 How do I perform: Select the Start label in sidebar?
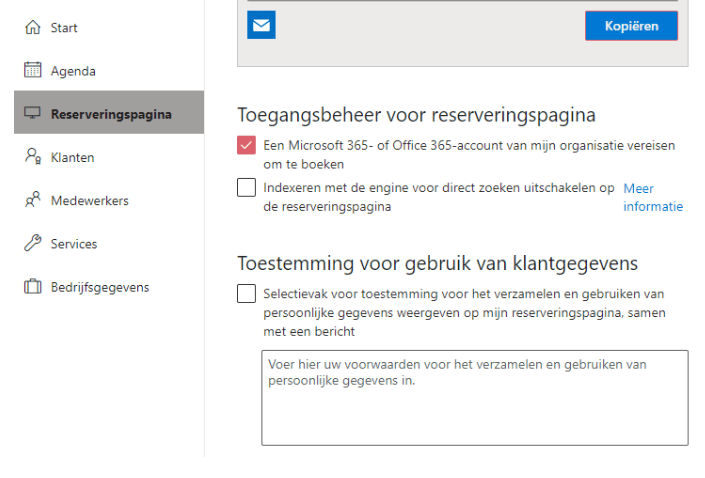[64, 28]
